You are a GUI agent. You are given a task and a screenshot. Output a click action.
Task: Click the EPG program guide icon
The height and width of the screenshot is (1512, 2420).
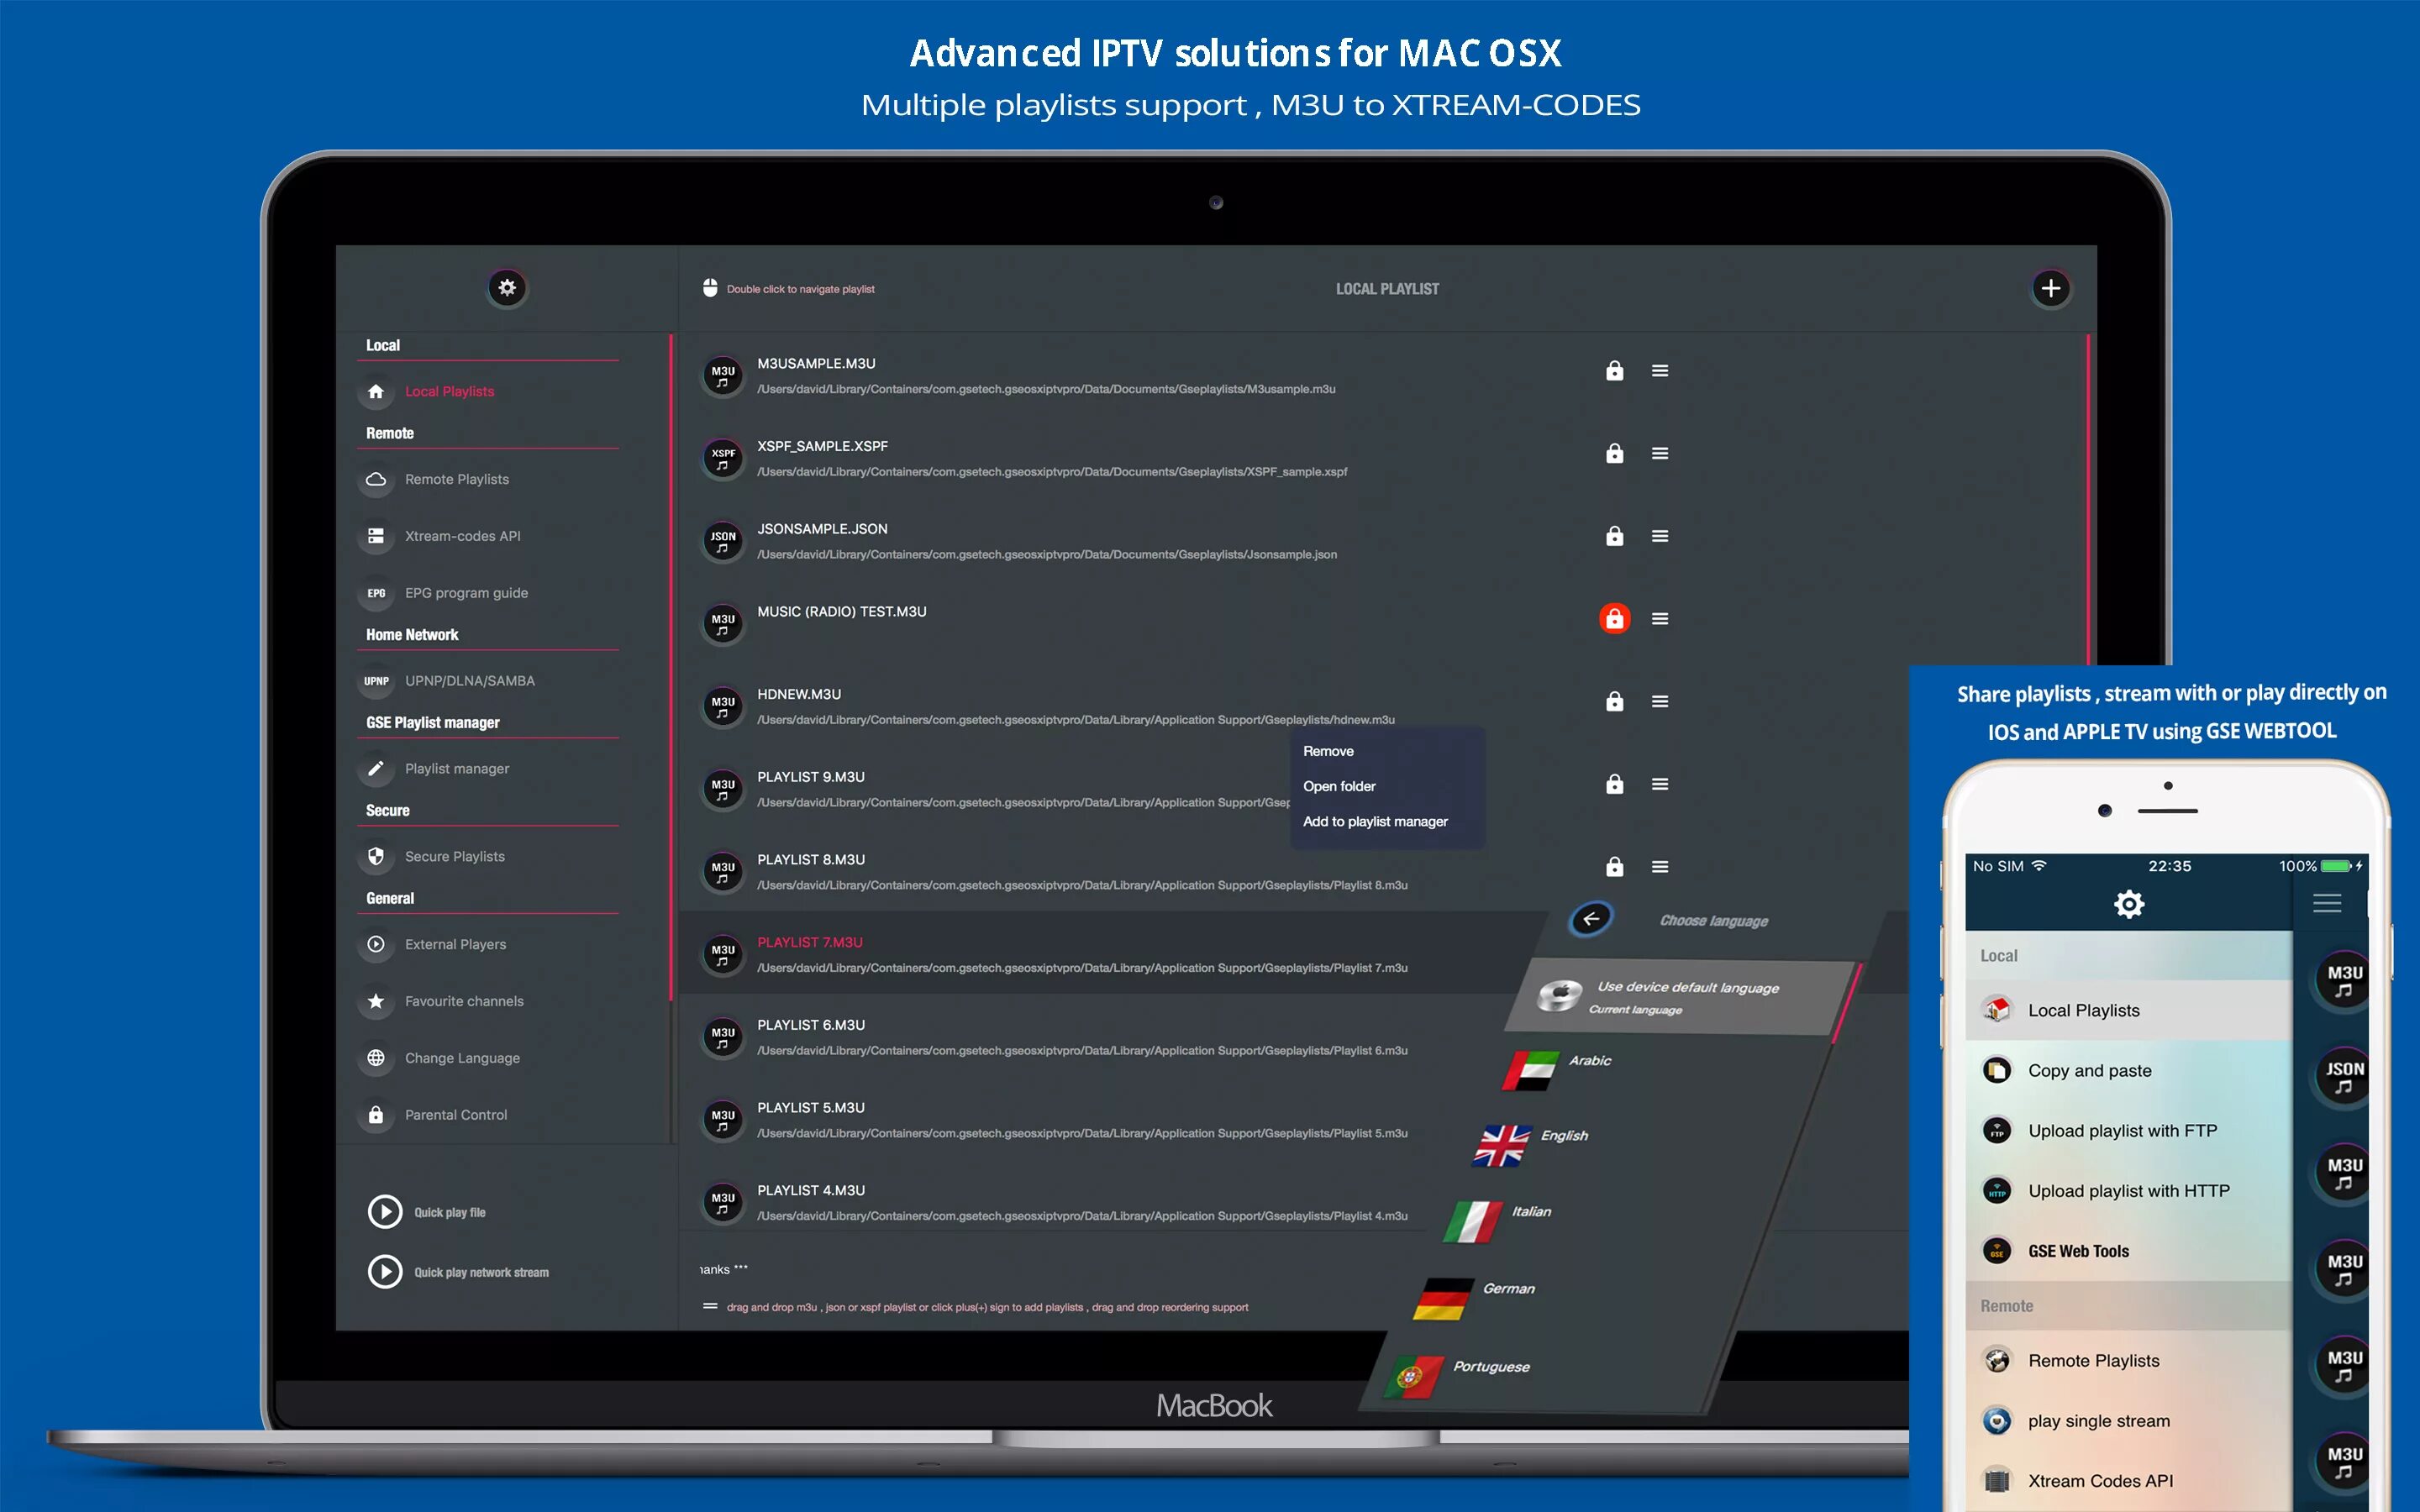[x=380, y=591]
